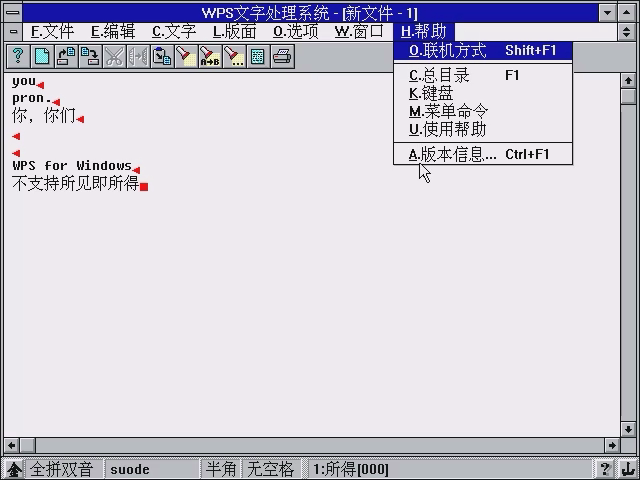This screenshot has height=480, width=640.
Task: Close the H.帮助 menu header
Action: (424, 32)
